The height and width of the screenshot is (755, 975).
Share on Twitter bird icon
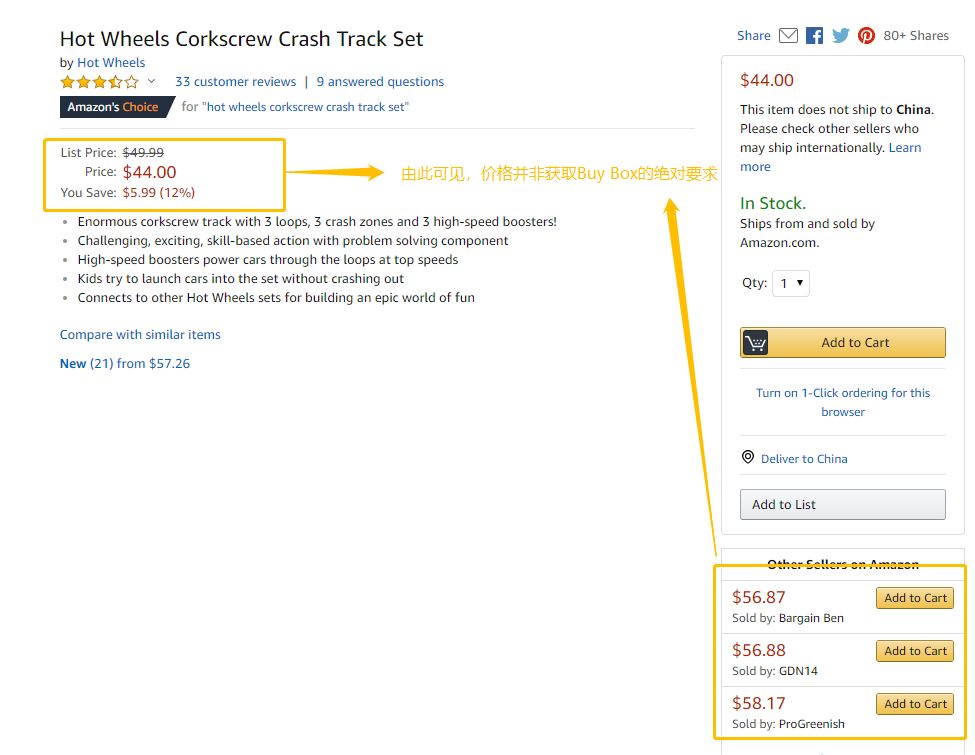[x=840, y=36]
